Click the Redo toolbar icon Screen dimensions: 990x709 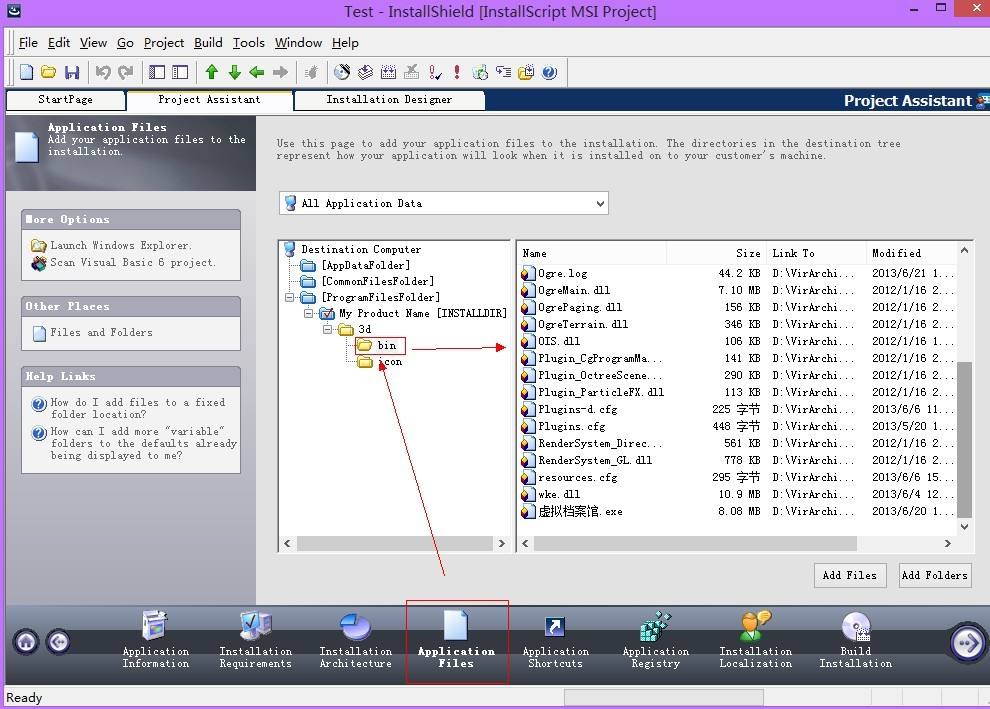point(126,72)
